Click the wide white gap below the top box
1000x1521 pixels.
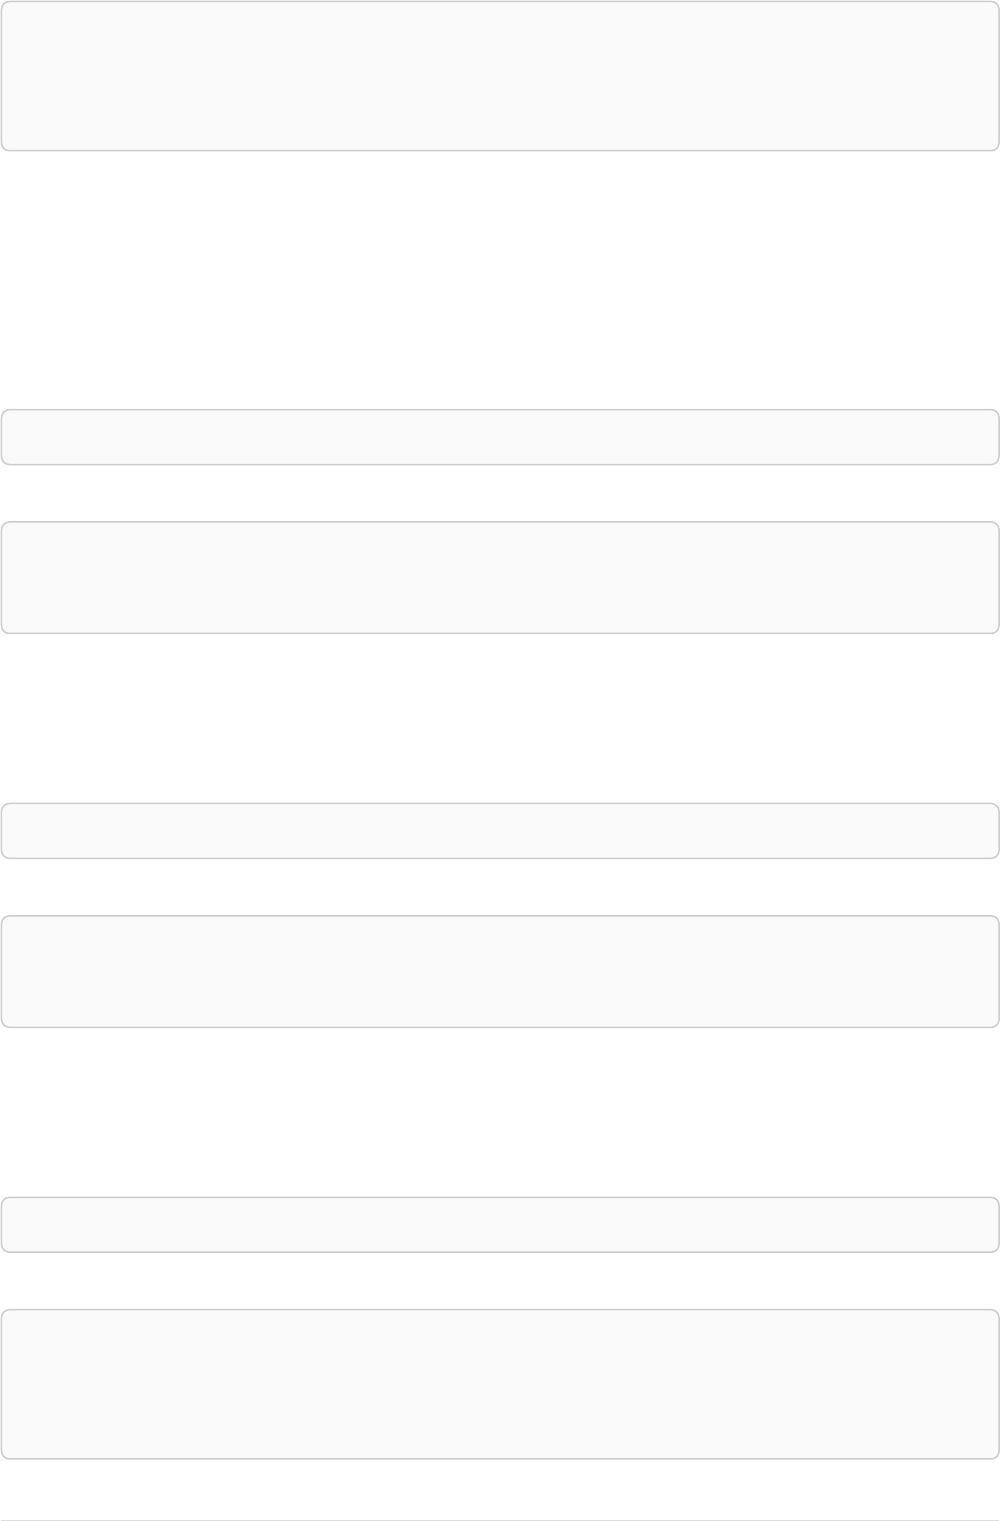pyautogui.click(x=500, y=280)
